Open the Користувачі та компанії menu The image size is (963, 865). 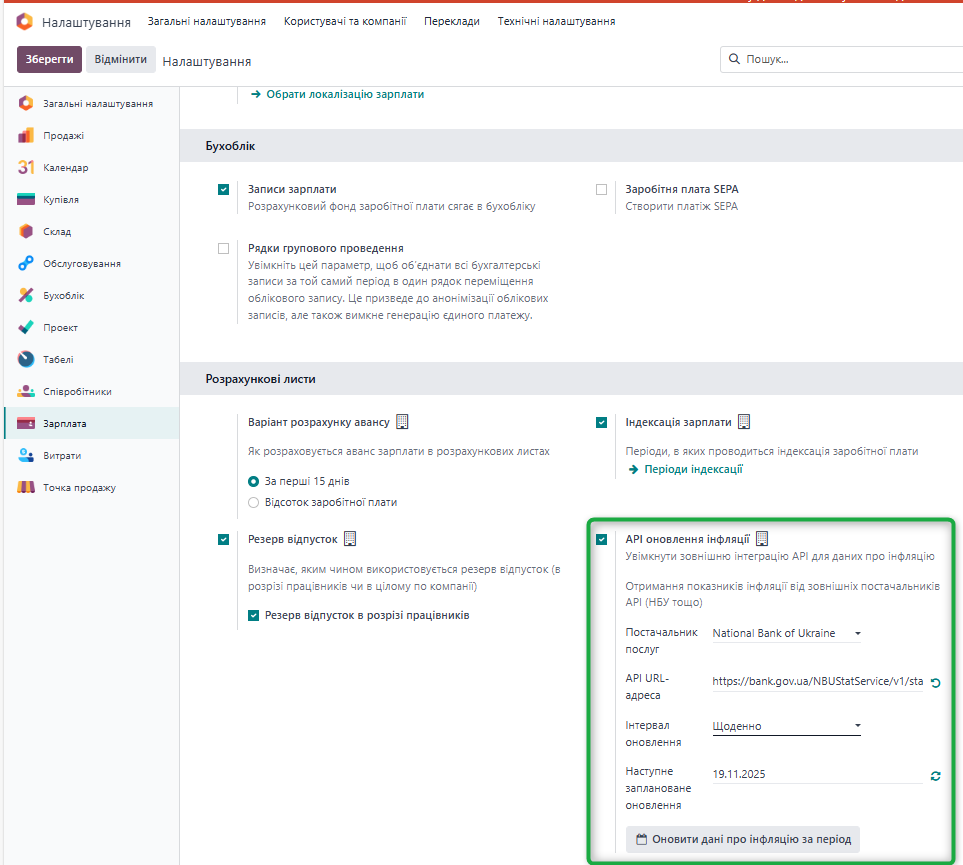pos(344,21)
